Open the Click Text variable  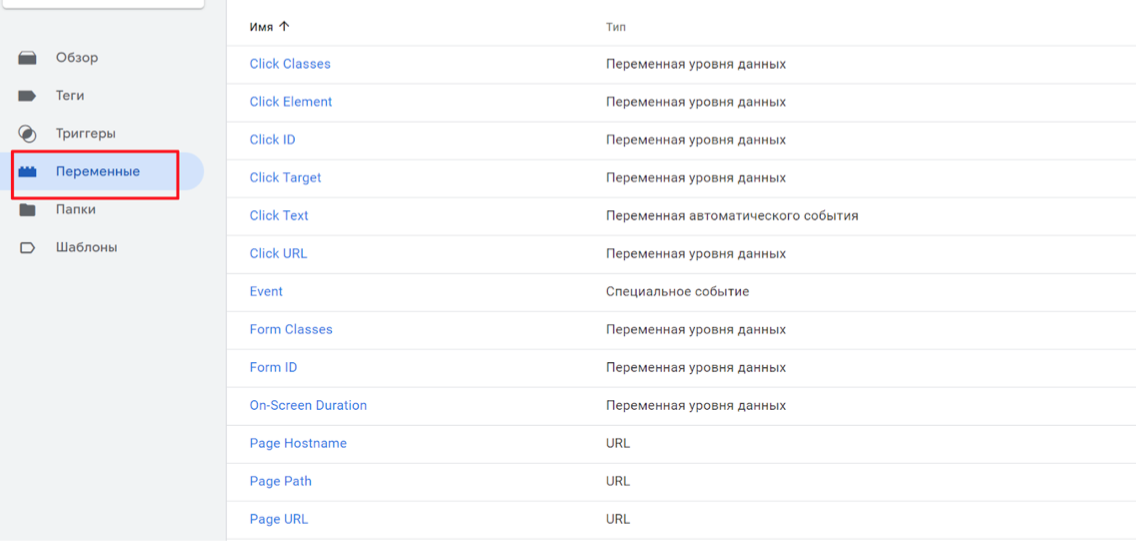pyautogui.click(x=279, y=215)
